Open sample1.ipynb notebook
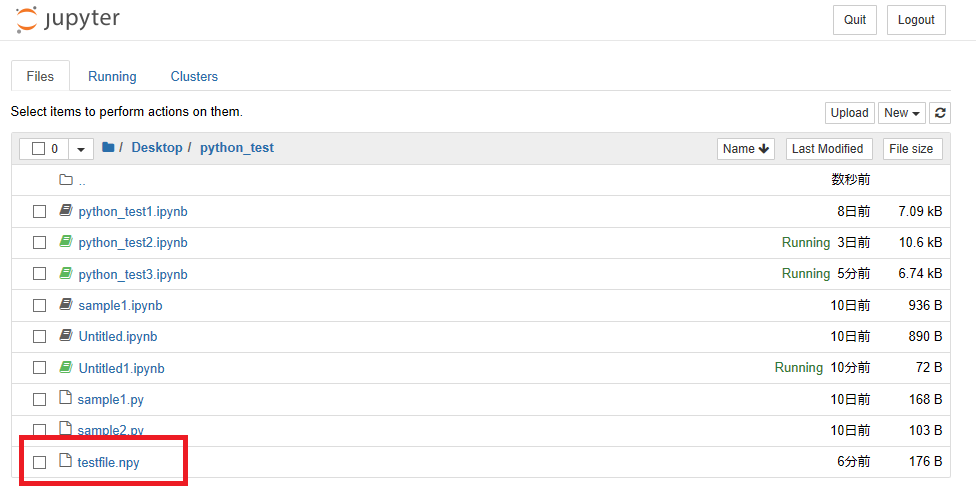 (120, 306)
